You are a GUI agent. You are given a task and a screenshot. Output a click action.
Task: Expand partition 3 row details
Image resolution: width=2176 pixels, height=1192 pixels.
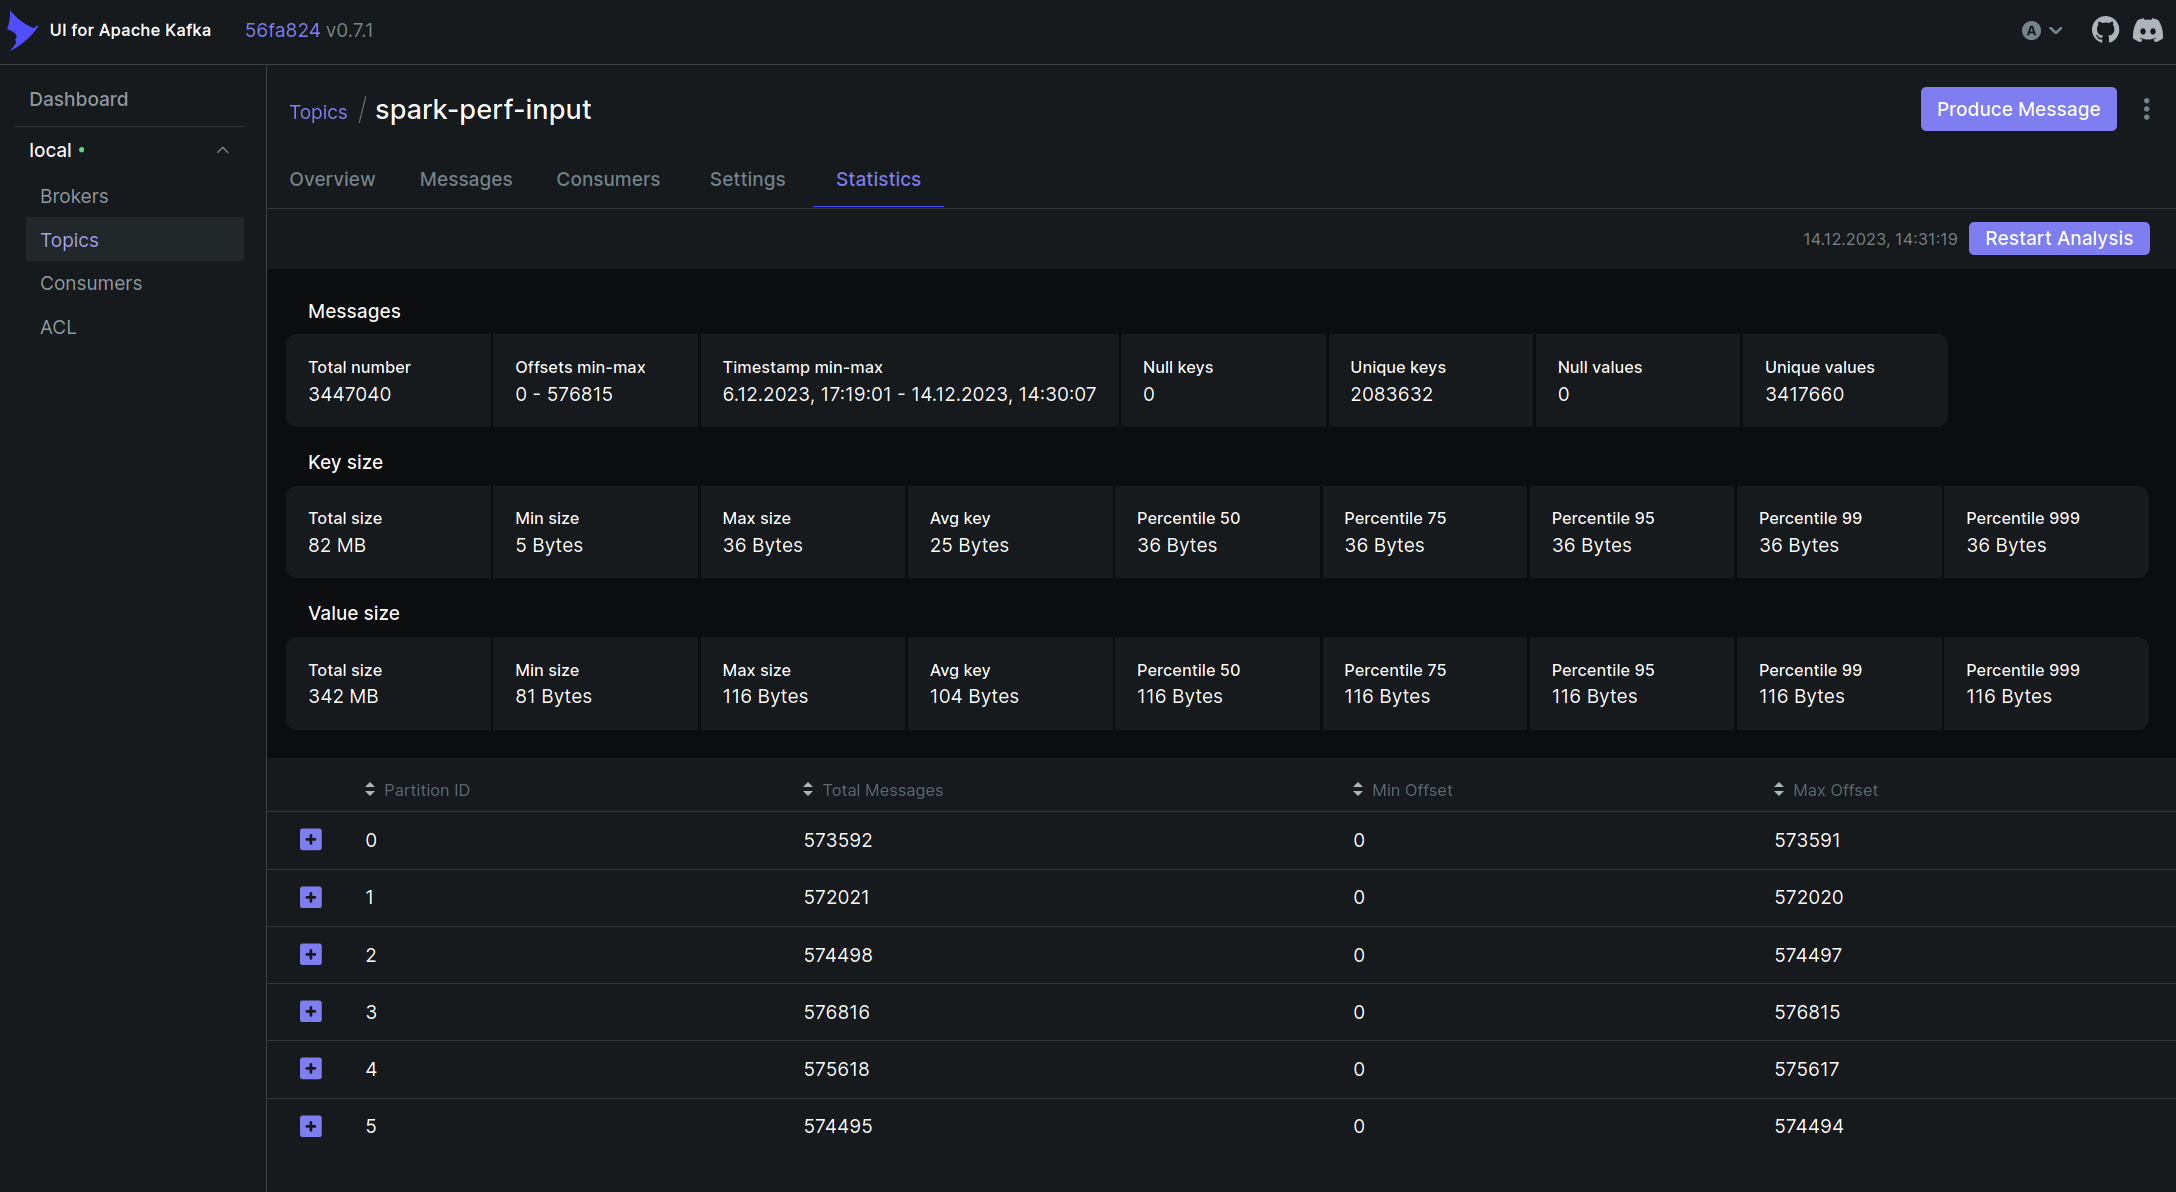point(311,1012)
